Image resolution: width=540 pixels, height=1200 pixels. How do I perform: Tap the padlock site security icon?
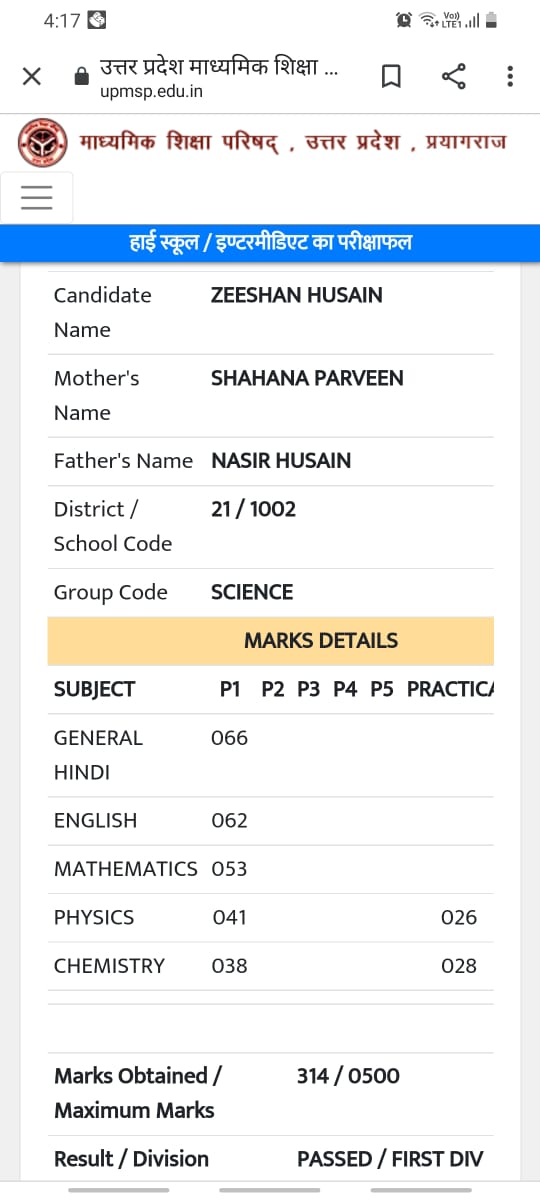(82, 77)
